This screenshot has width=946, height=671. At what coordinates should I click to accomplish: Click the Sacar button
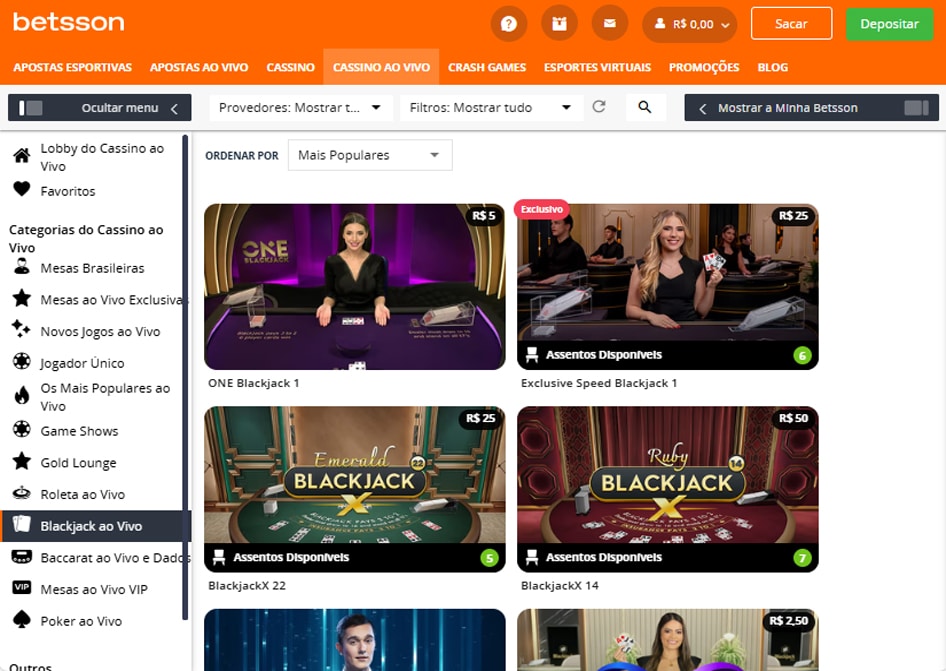(791, 24)
